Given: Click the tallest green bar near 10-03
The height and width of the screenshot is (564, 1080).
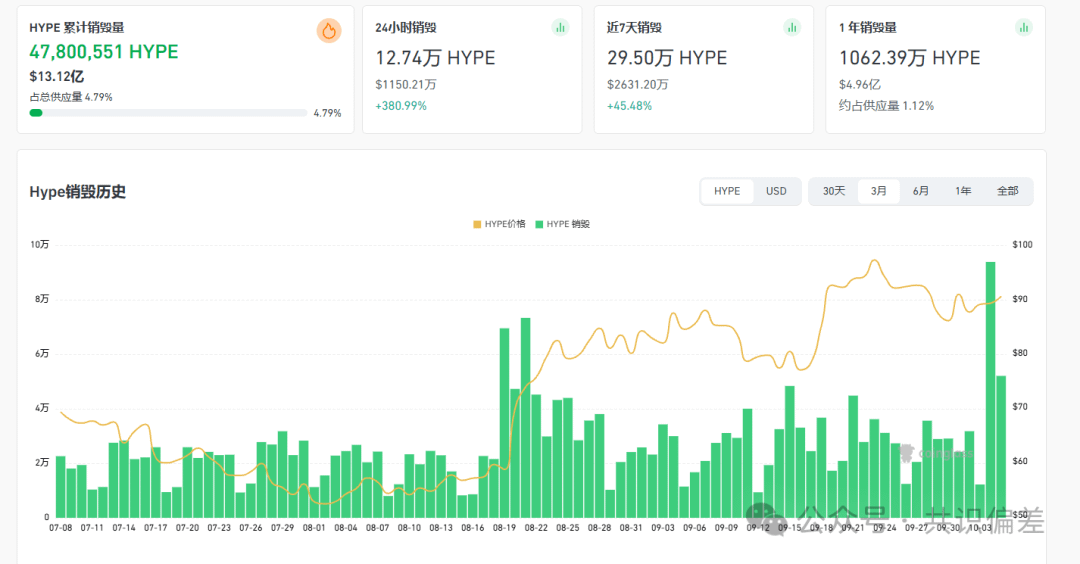Looking at the screenshot, I should click(x=990, y=389).
